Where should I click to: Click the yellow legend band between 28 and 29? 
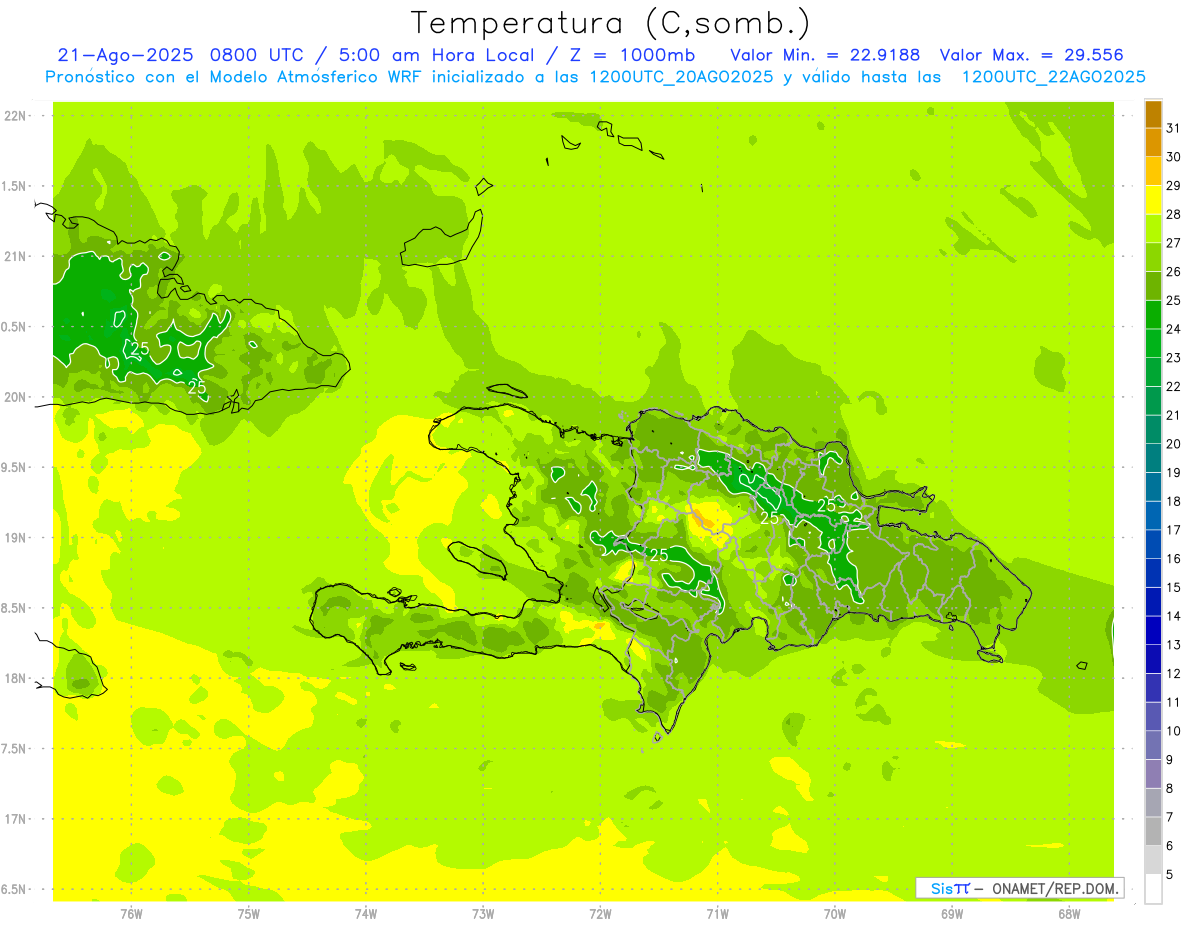pyautogui.click(x=1153, y=200)
